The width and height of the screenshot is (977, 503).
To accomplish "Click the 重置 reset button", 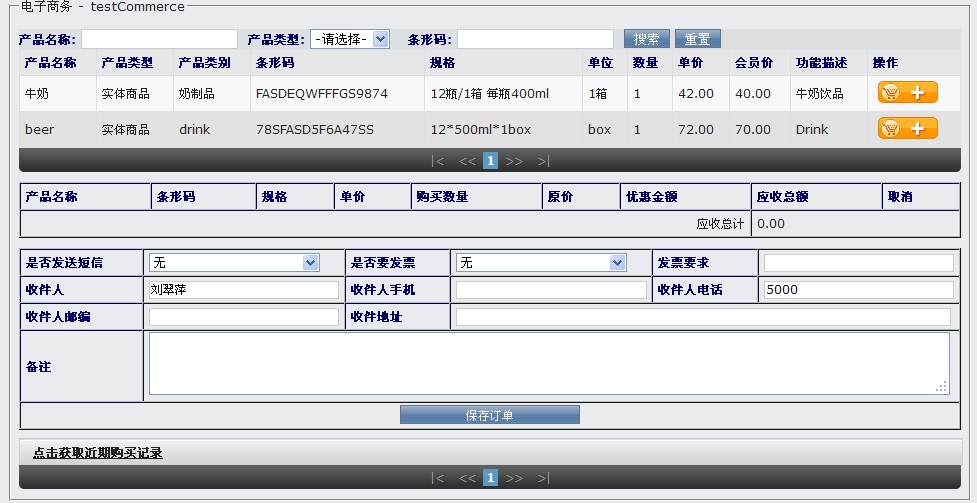I will (x=697, y=39).
